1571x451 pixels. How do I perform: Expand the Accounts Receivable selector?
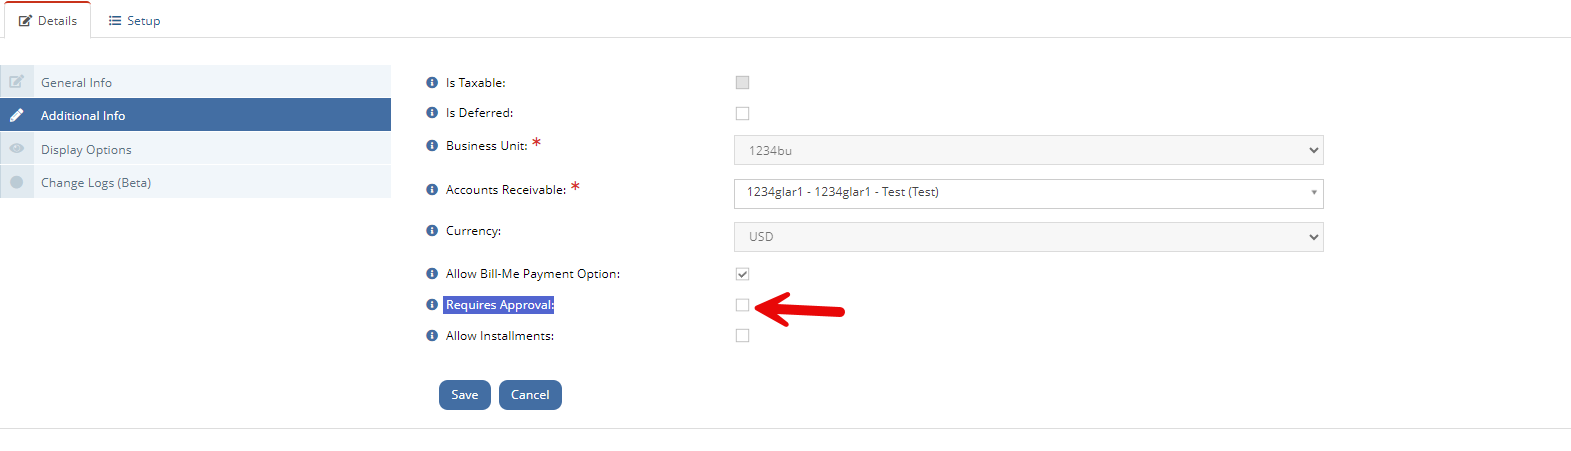click(x=1028, y=193)
